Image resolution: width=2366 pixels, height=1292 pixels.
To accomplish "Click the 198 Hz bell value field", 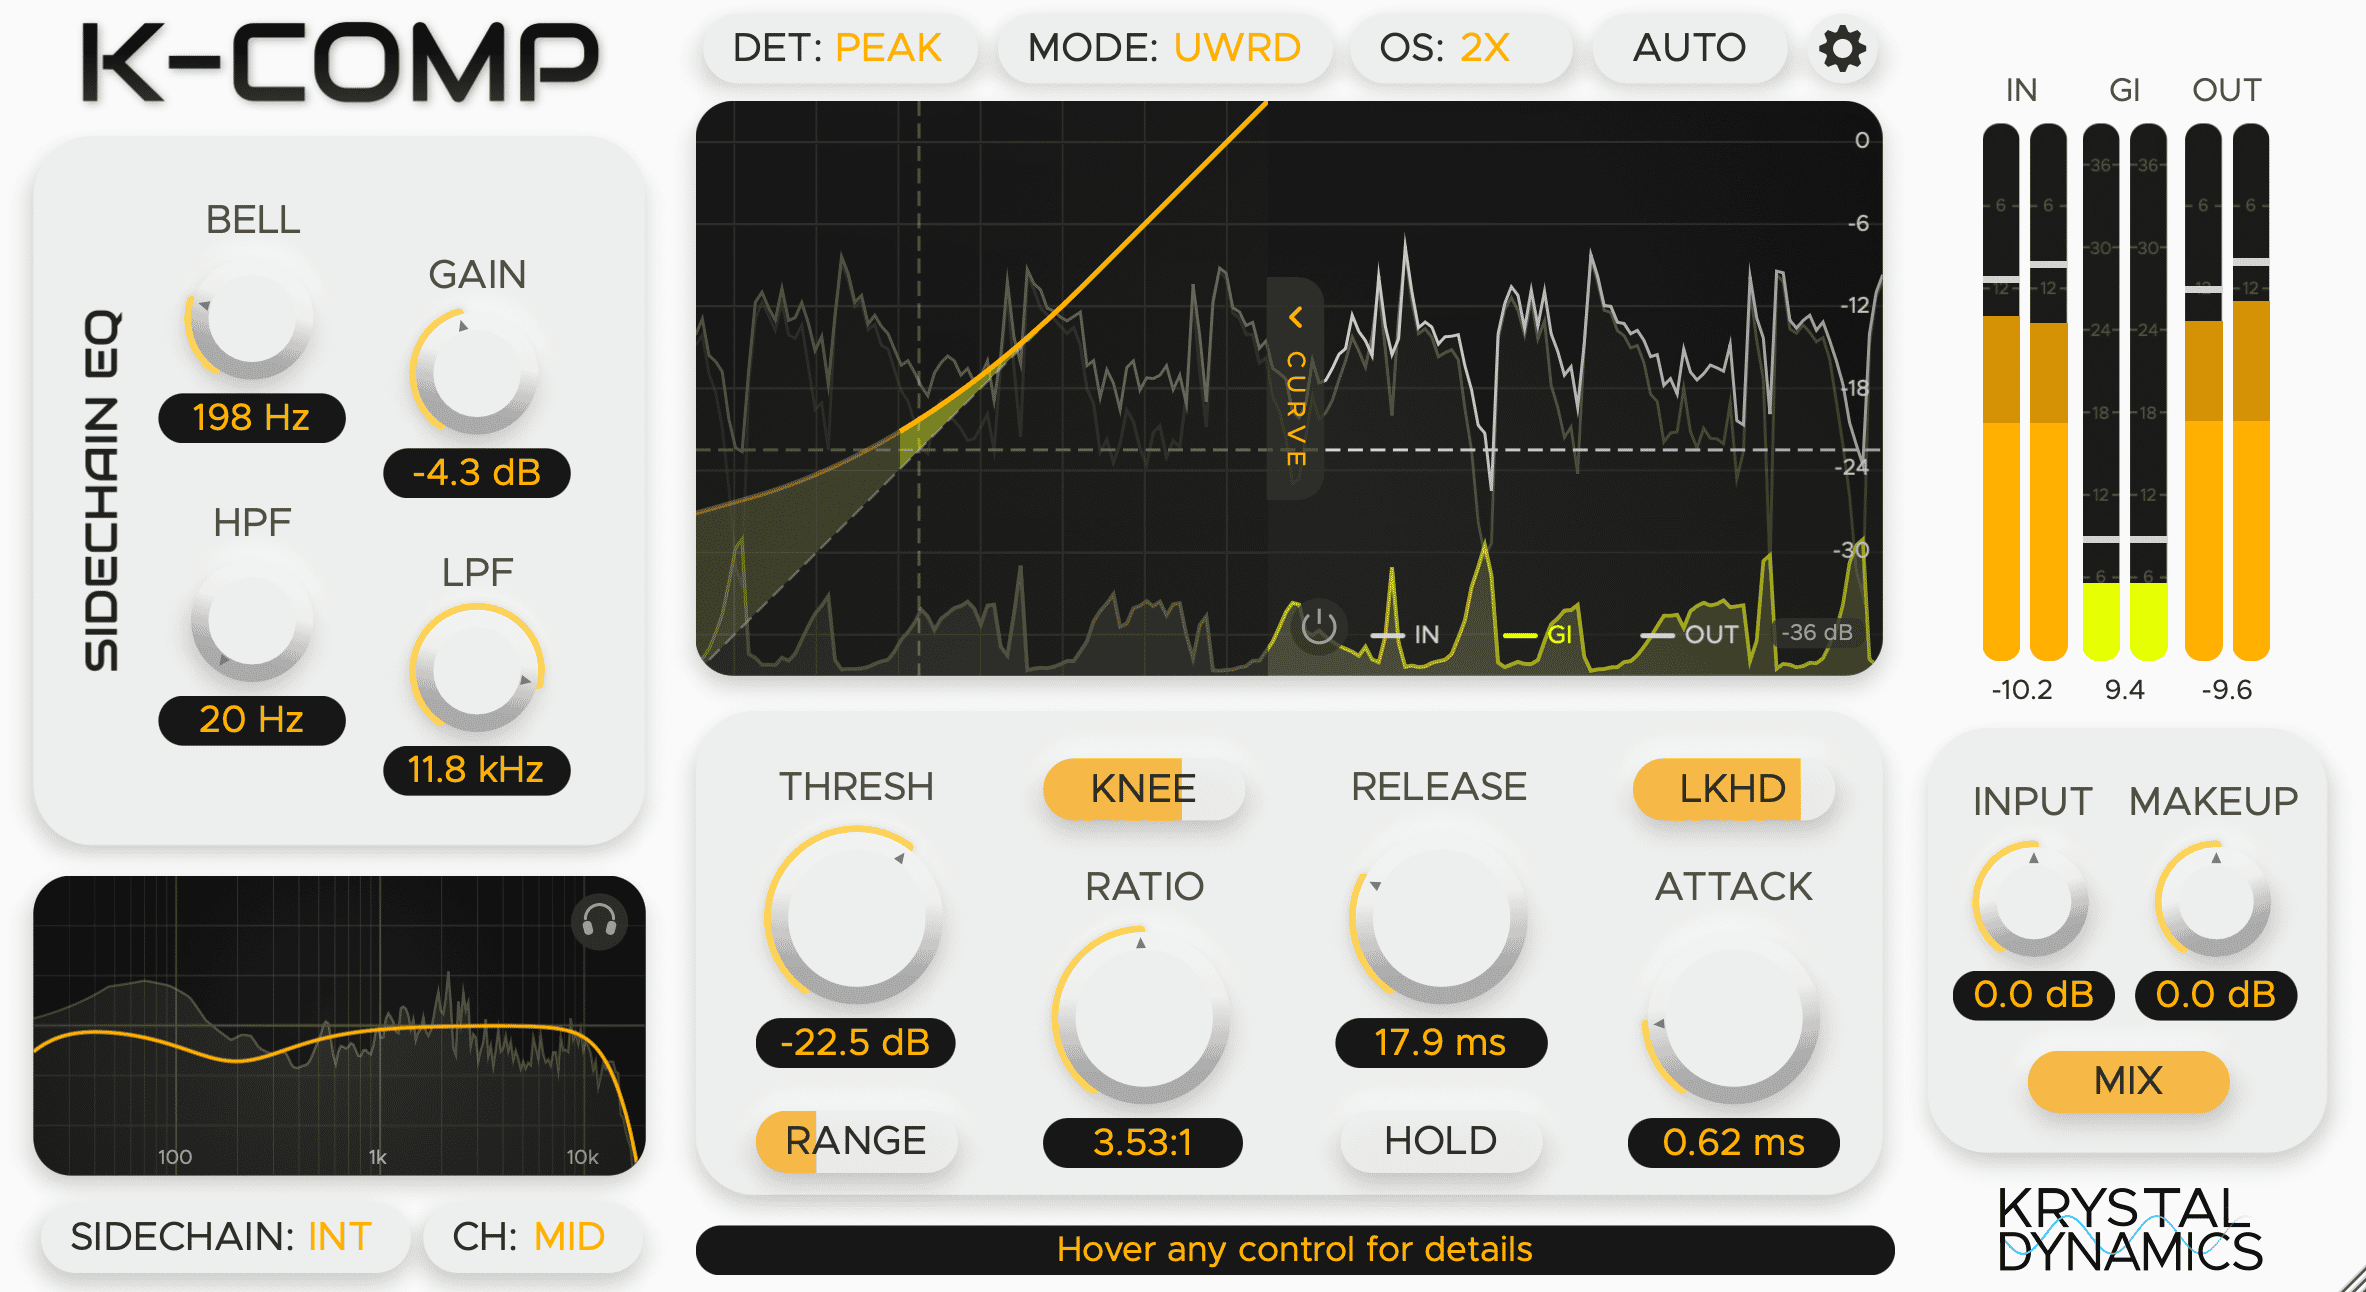I will pyautogui.click(x=252, y=418).
